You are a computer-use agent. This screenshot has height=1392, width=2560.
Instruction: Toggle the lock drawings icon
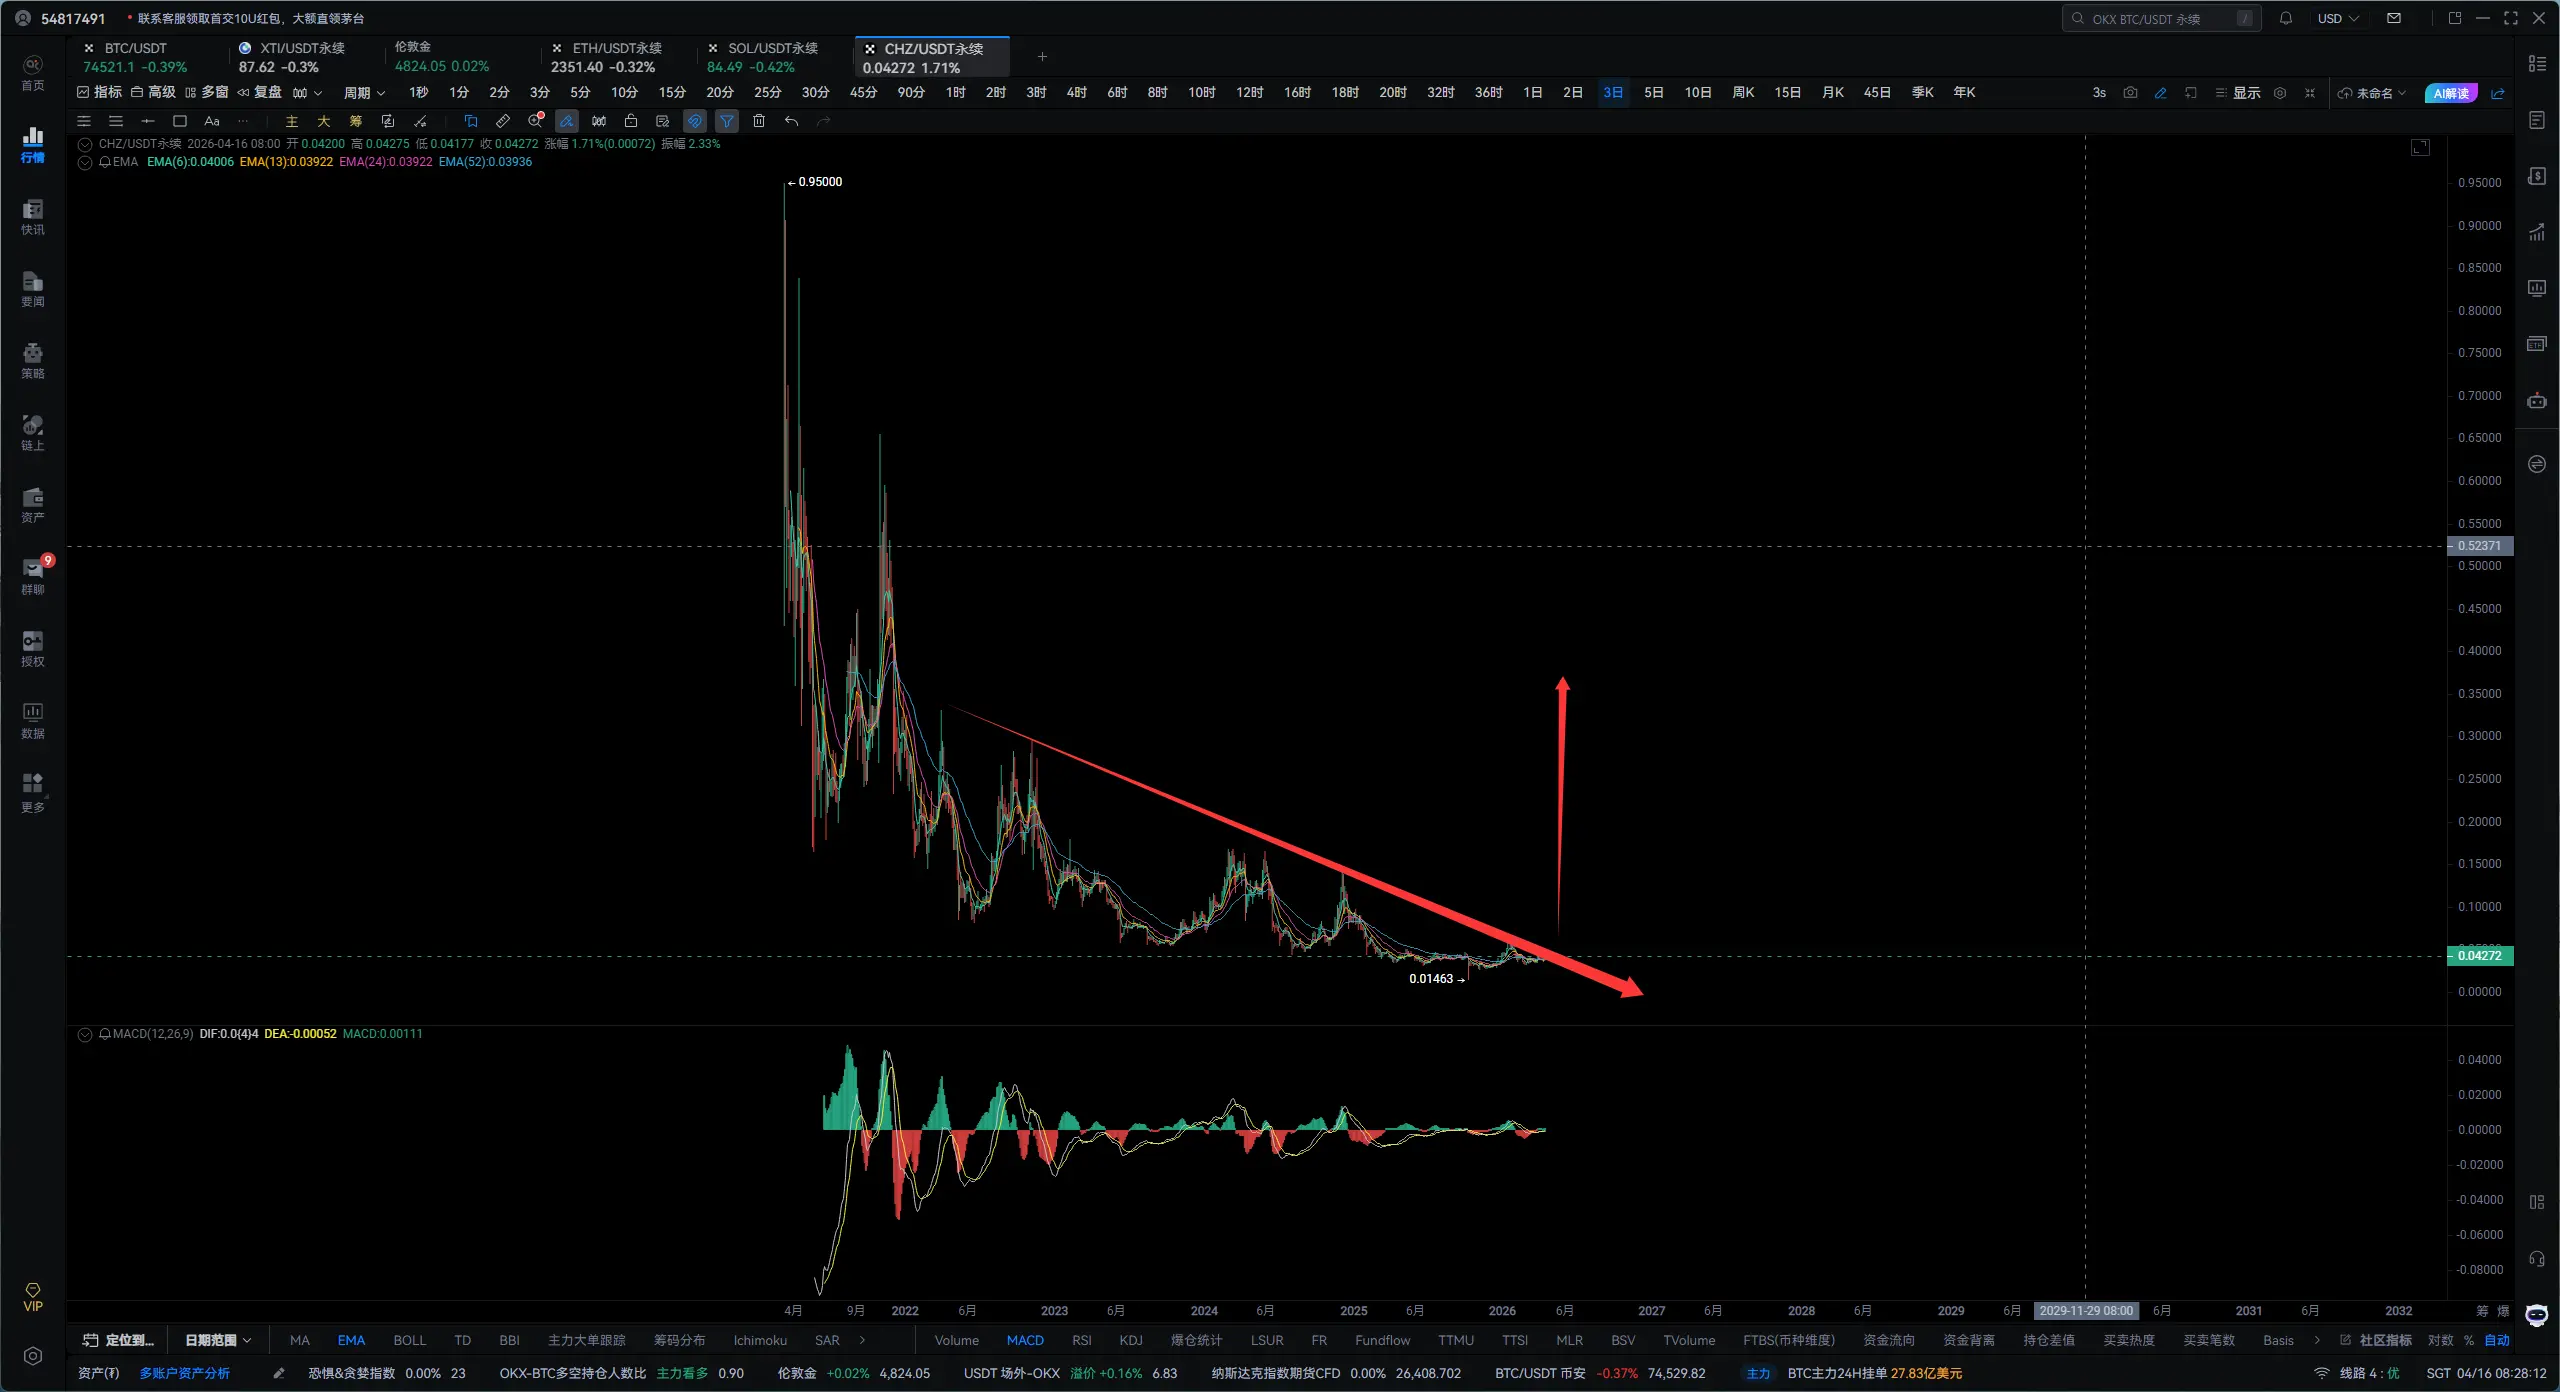(x=631, y=121)
